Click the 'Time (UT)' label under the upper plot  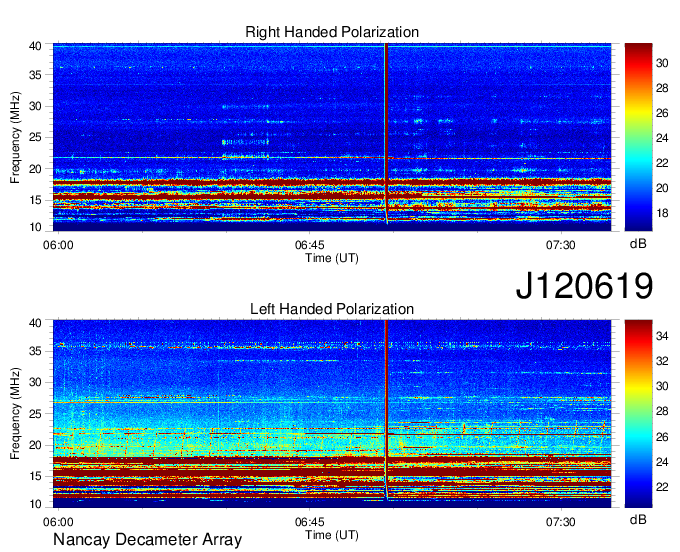[x=332, y=258]
